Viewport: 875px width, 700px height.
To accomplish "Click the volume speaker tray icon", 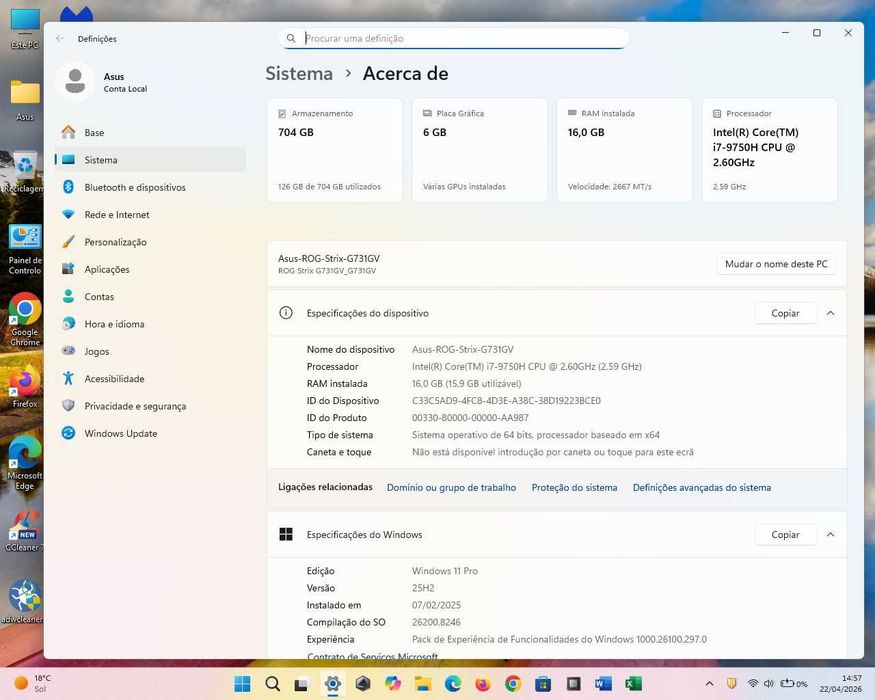I will point(769,684).
